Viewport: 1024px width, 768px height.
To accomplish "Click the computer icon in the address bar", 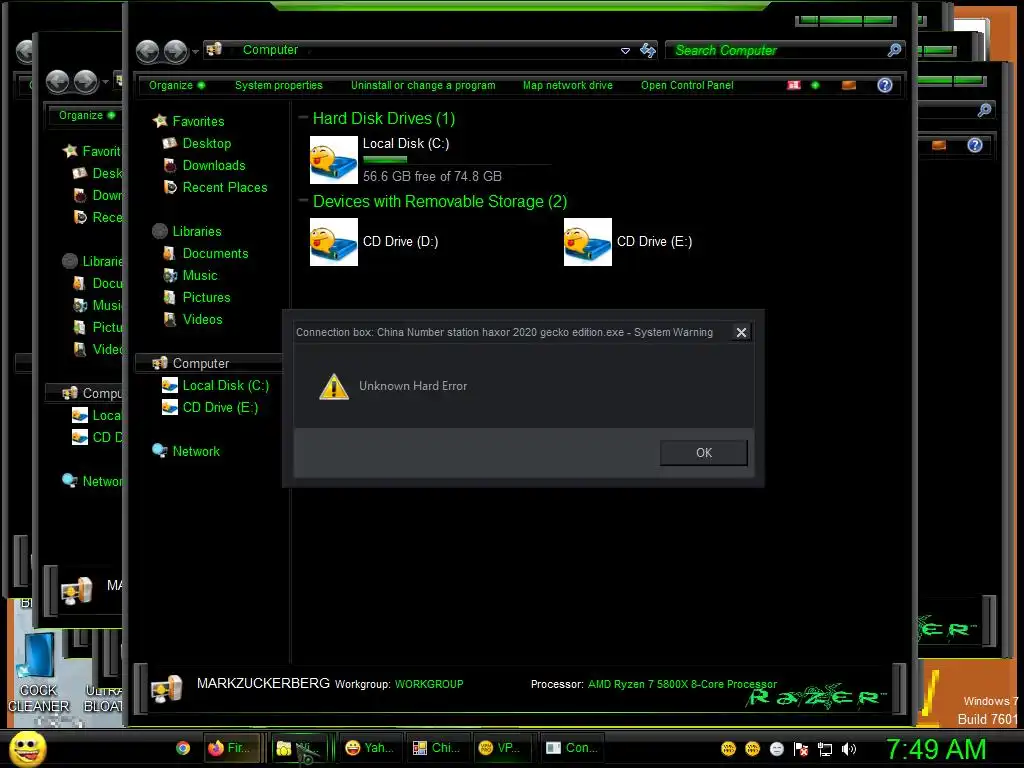I will click(x=214, y=50).
